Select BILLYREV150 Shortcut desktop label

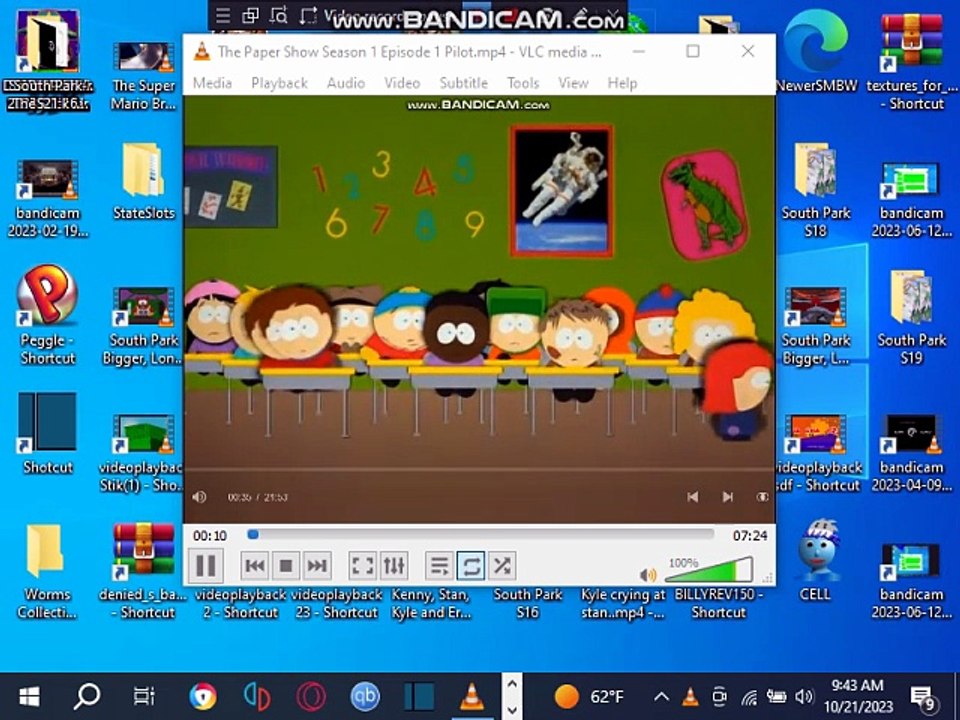pyautogui.click(x=719, y=602)
